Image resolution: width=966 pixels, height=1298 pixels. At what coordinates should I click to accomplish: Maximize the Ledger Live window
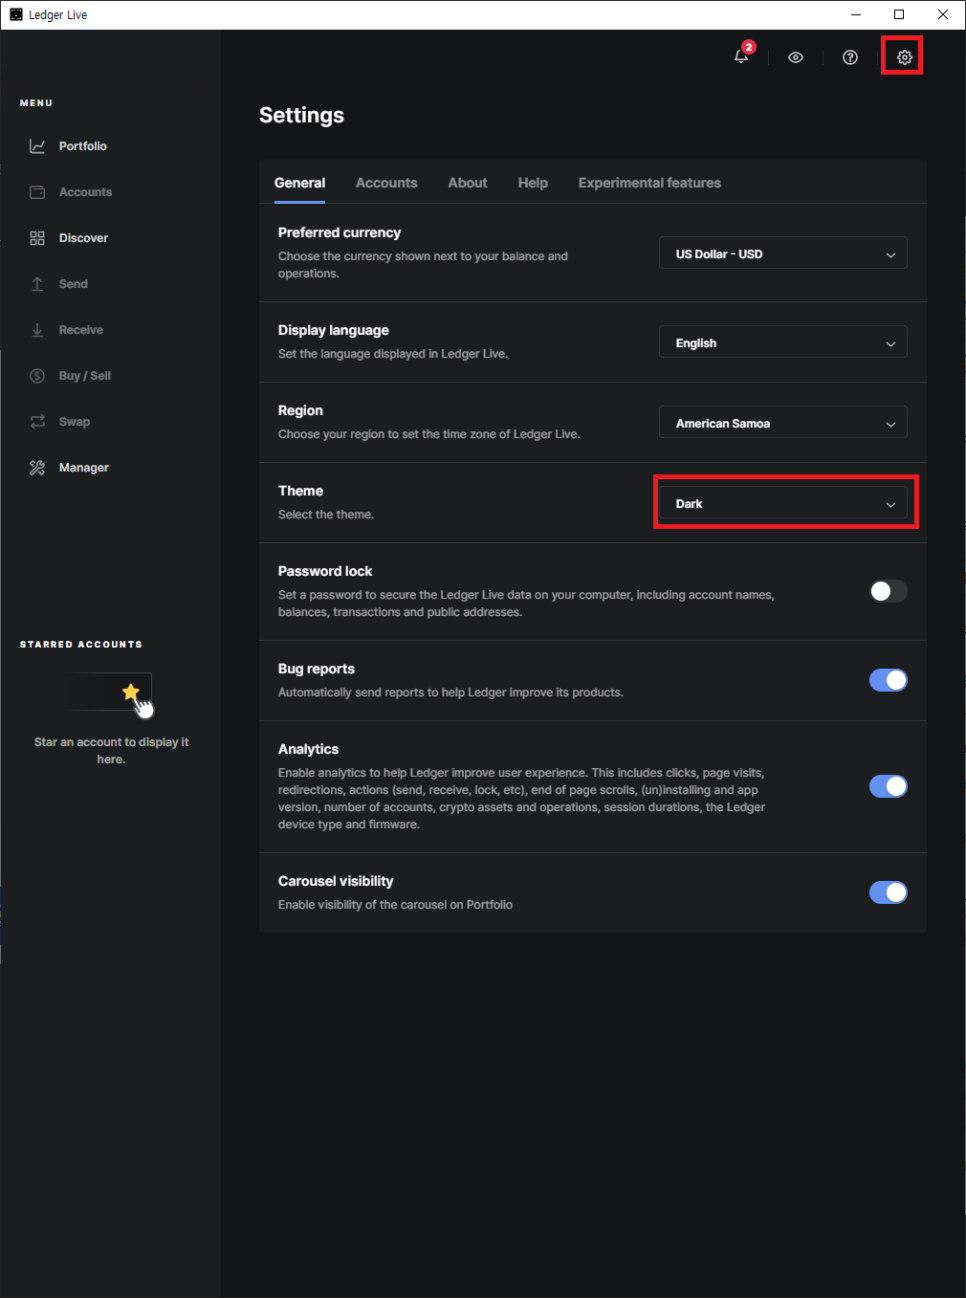click(899, 14)
